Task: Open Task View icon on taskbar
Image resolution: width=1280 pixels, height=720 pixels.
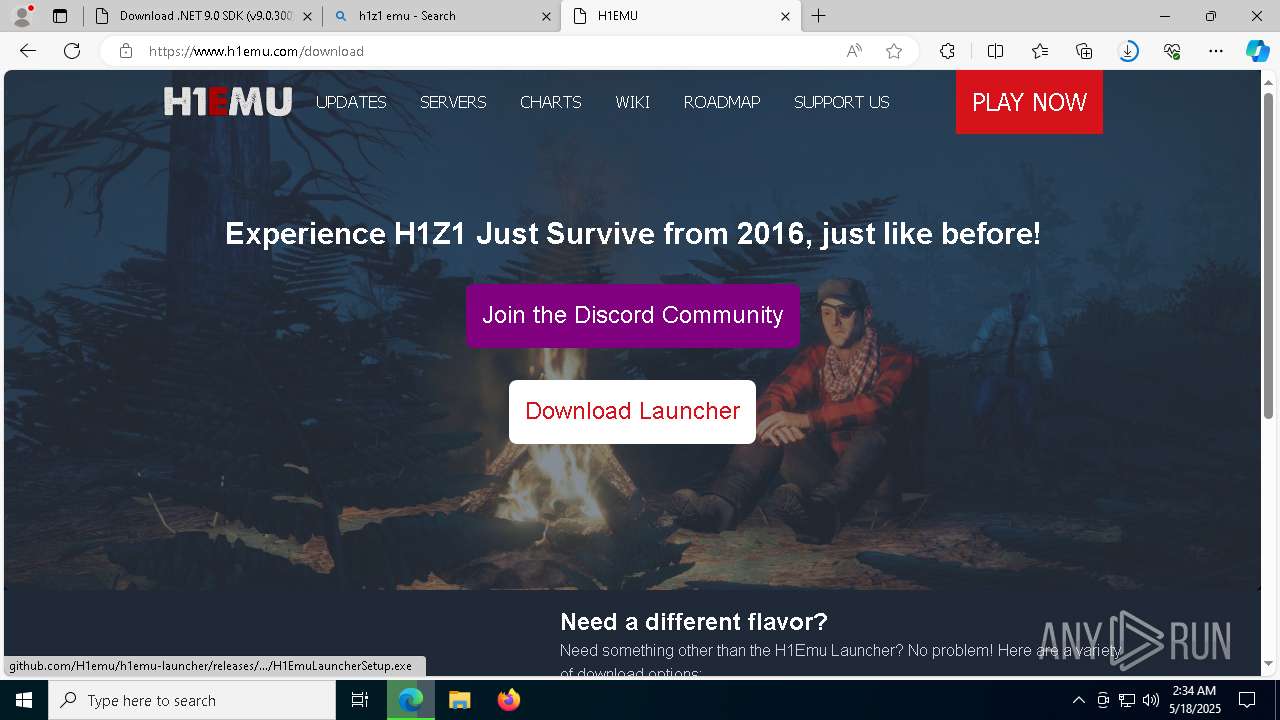Action: pos(360,700)
